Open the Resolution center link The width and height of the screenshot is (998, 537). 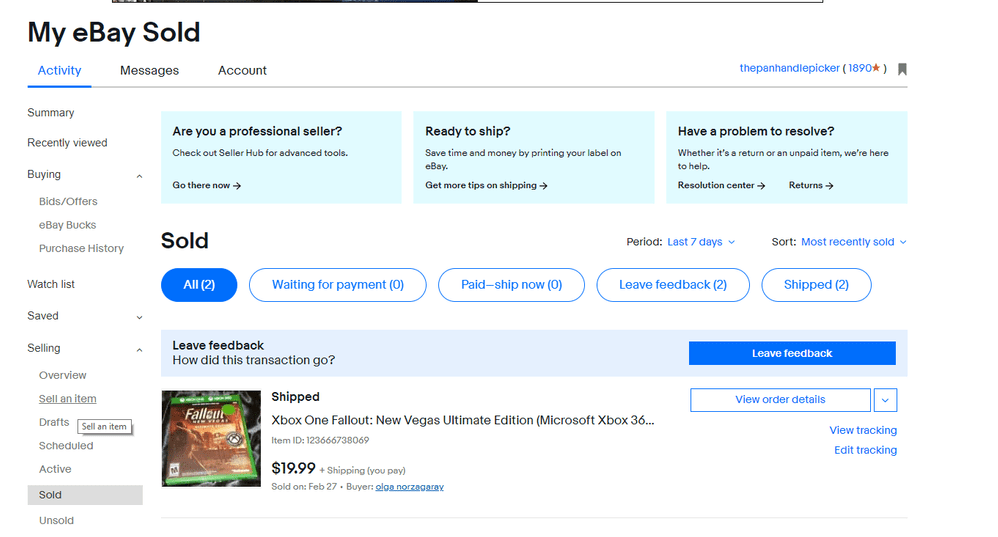point(721,185)
